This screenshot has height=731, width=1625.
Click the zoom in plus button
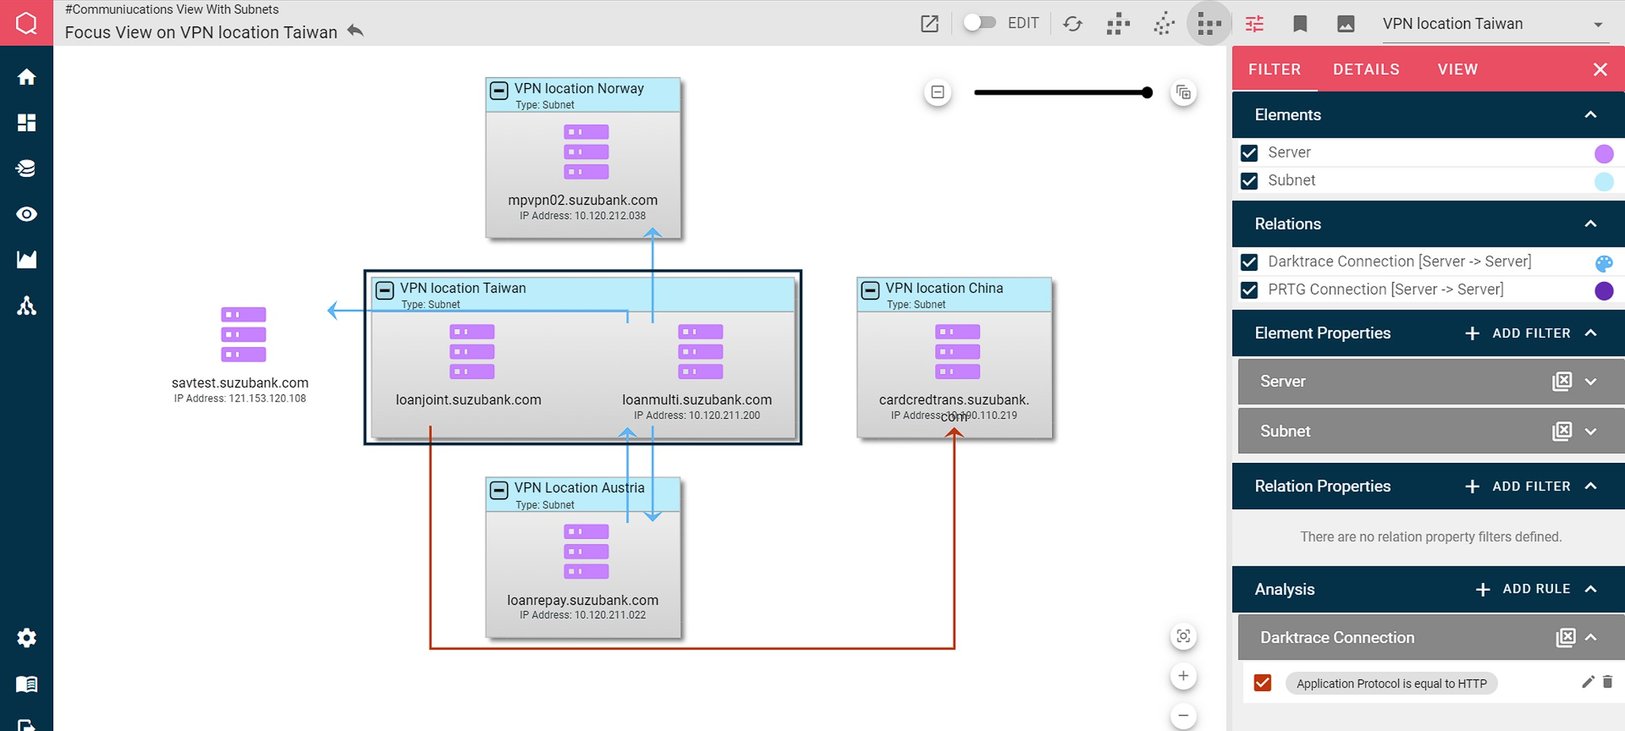click(1183, 676)
